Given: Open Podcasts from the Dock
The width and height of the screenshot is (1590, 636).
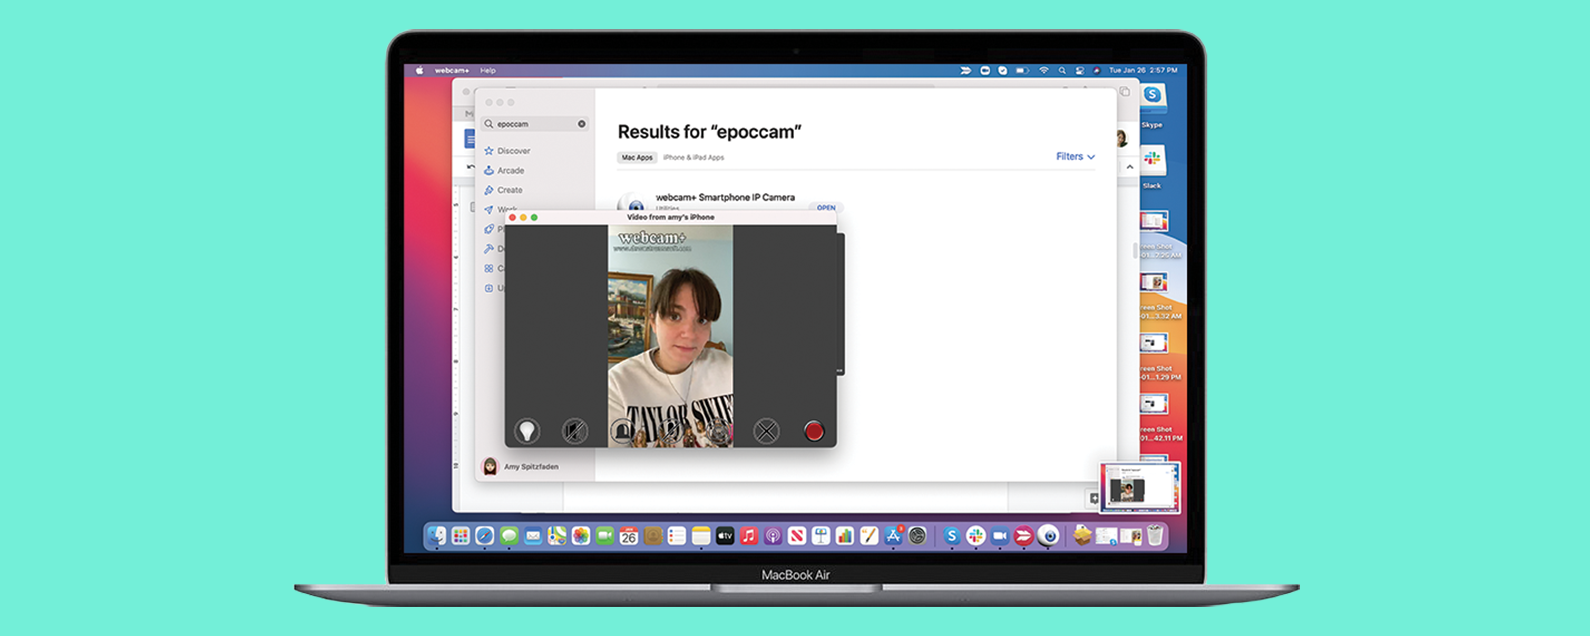Looking at the screenshot, I should pos(773,536).
